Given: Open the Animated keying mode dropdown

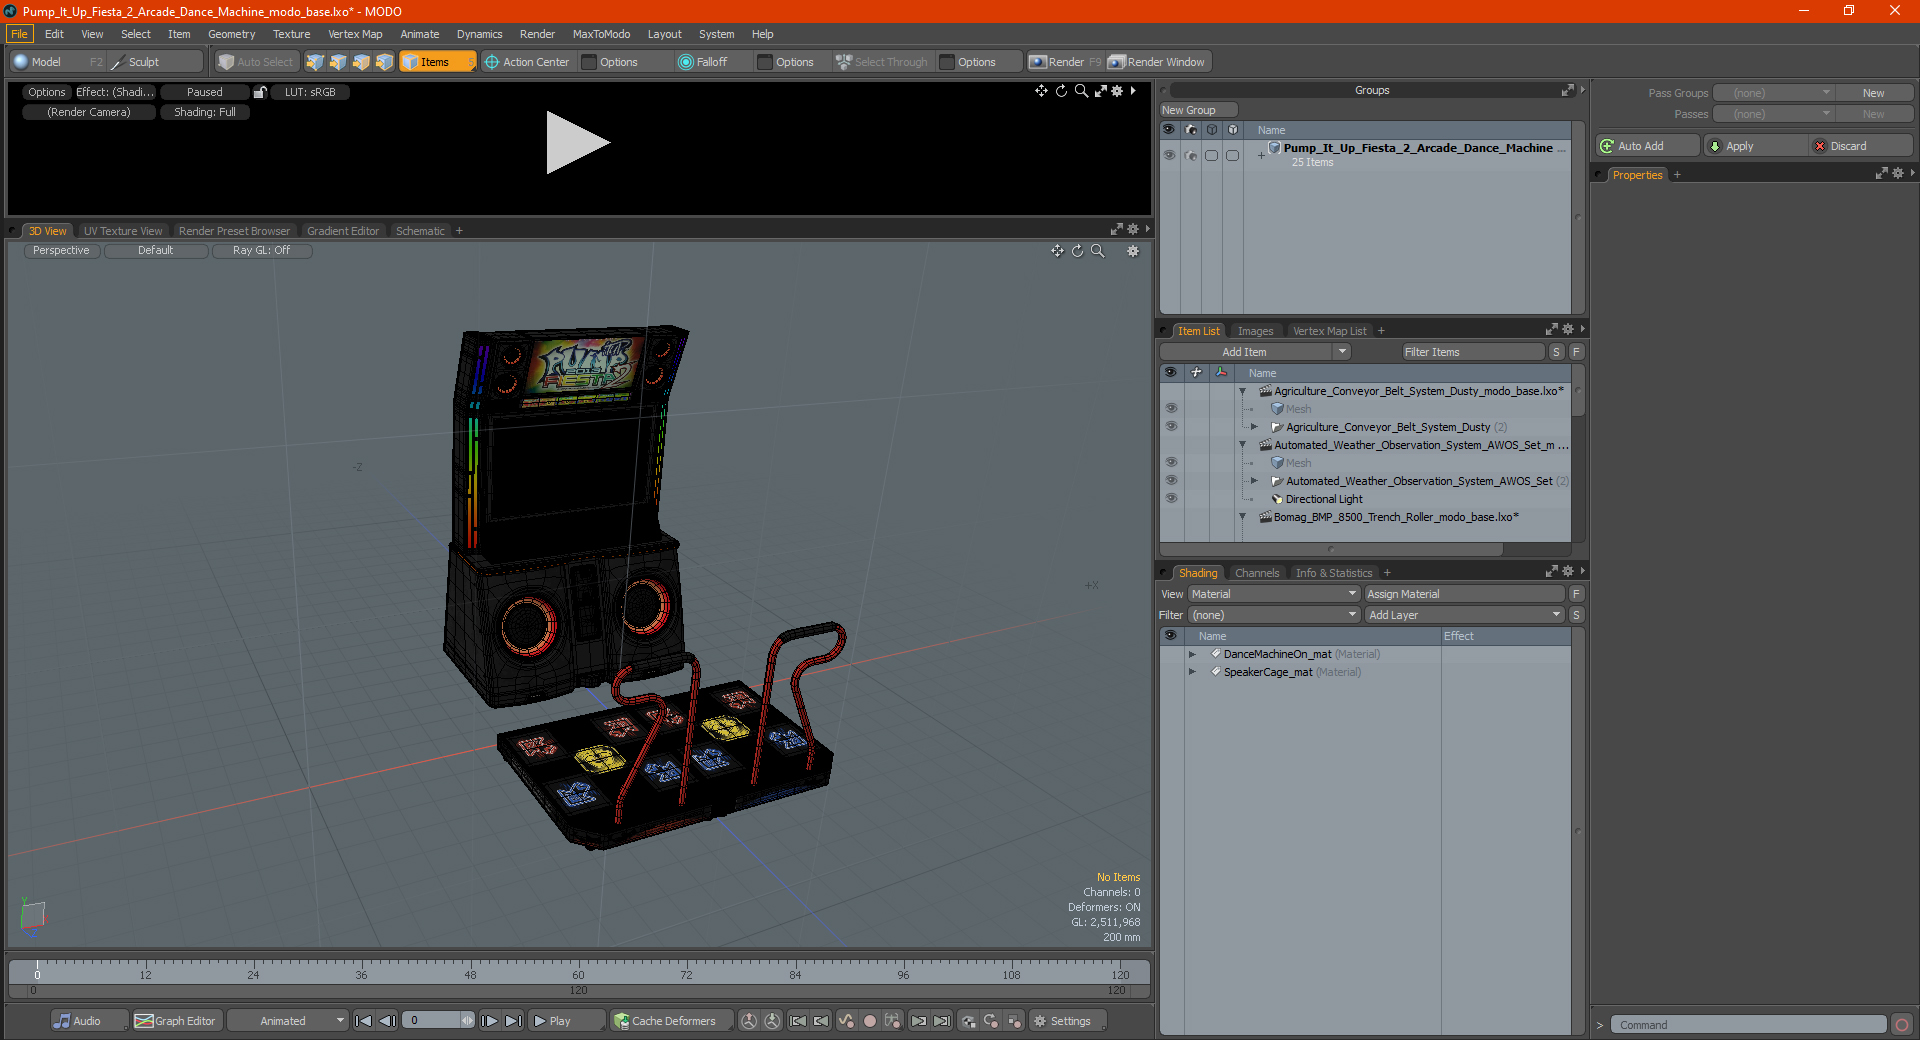Looking at the screenshot, I should [288, 1021].
